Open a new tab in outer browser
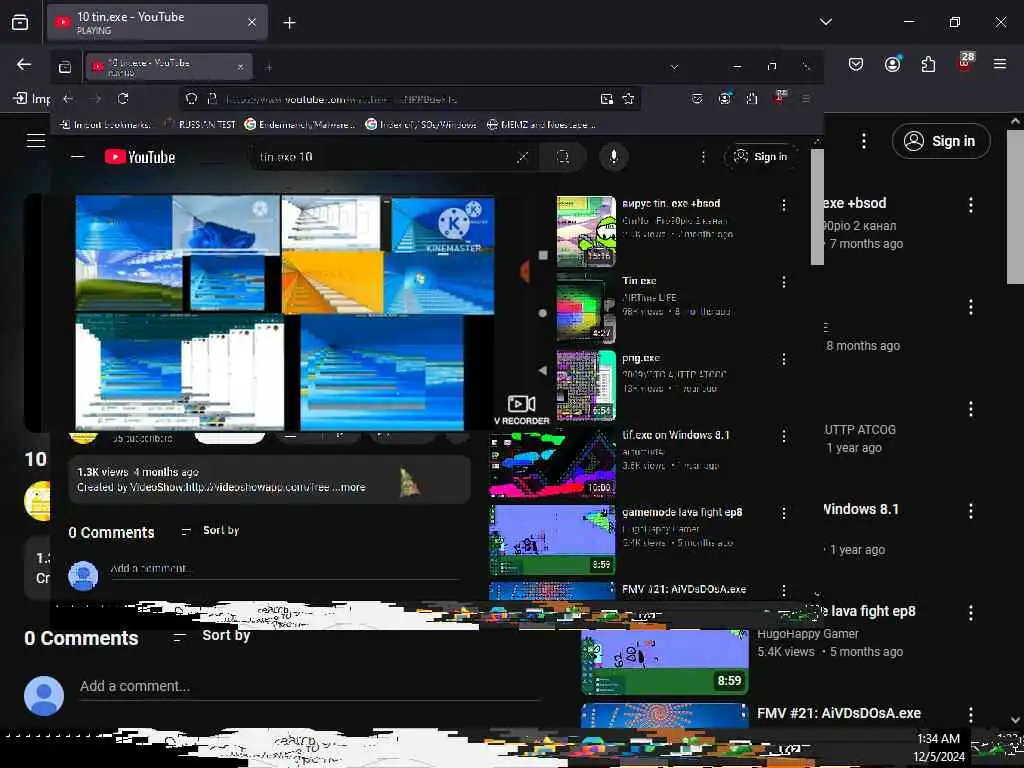 tap(289, 23)
